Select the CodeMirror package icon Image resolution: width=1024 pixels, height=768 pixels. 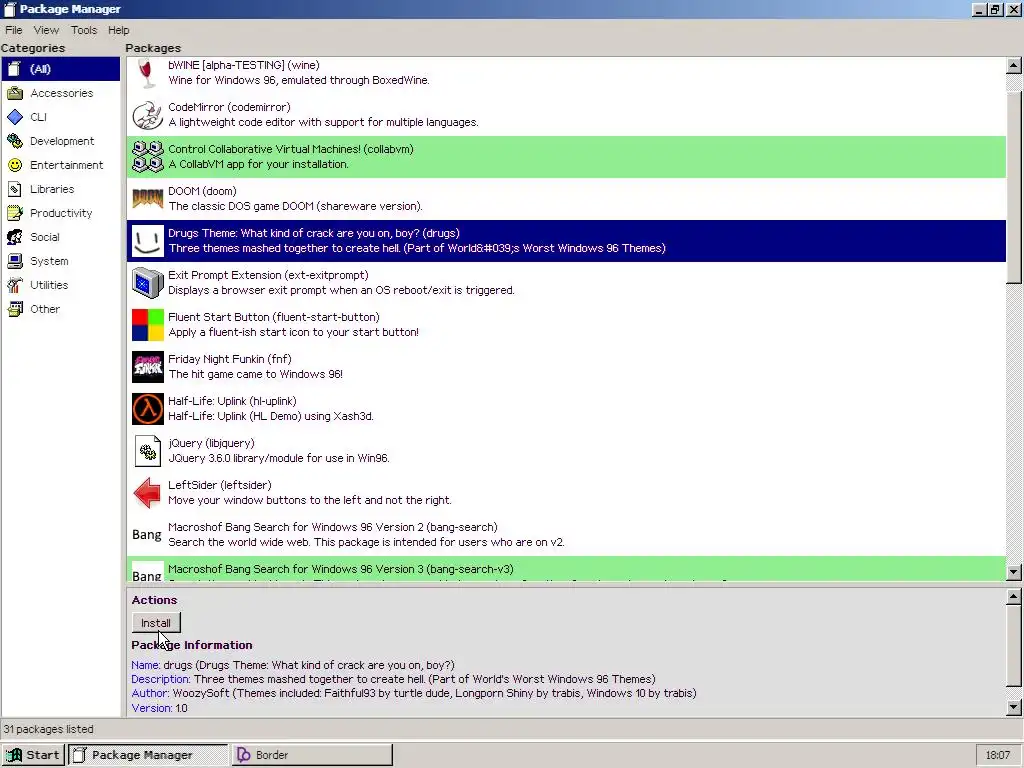click(x=148, y=115)
